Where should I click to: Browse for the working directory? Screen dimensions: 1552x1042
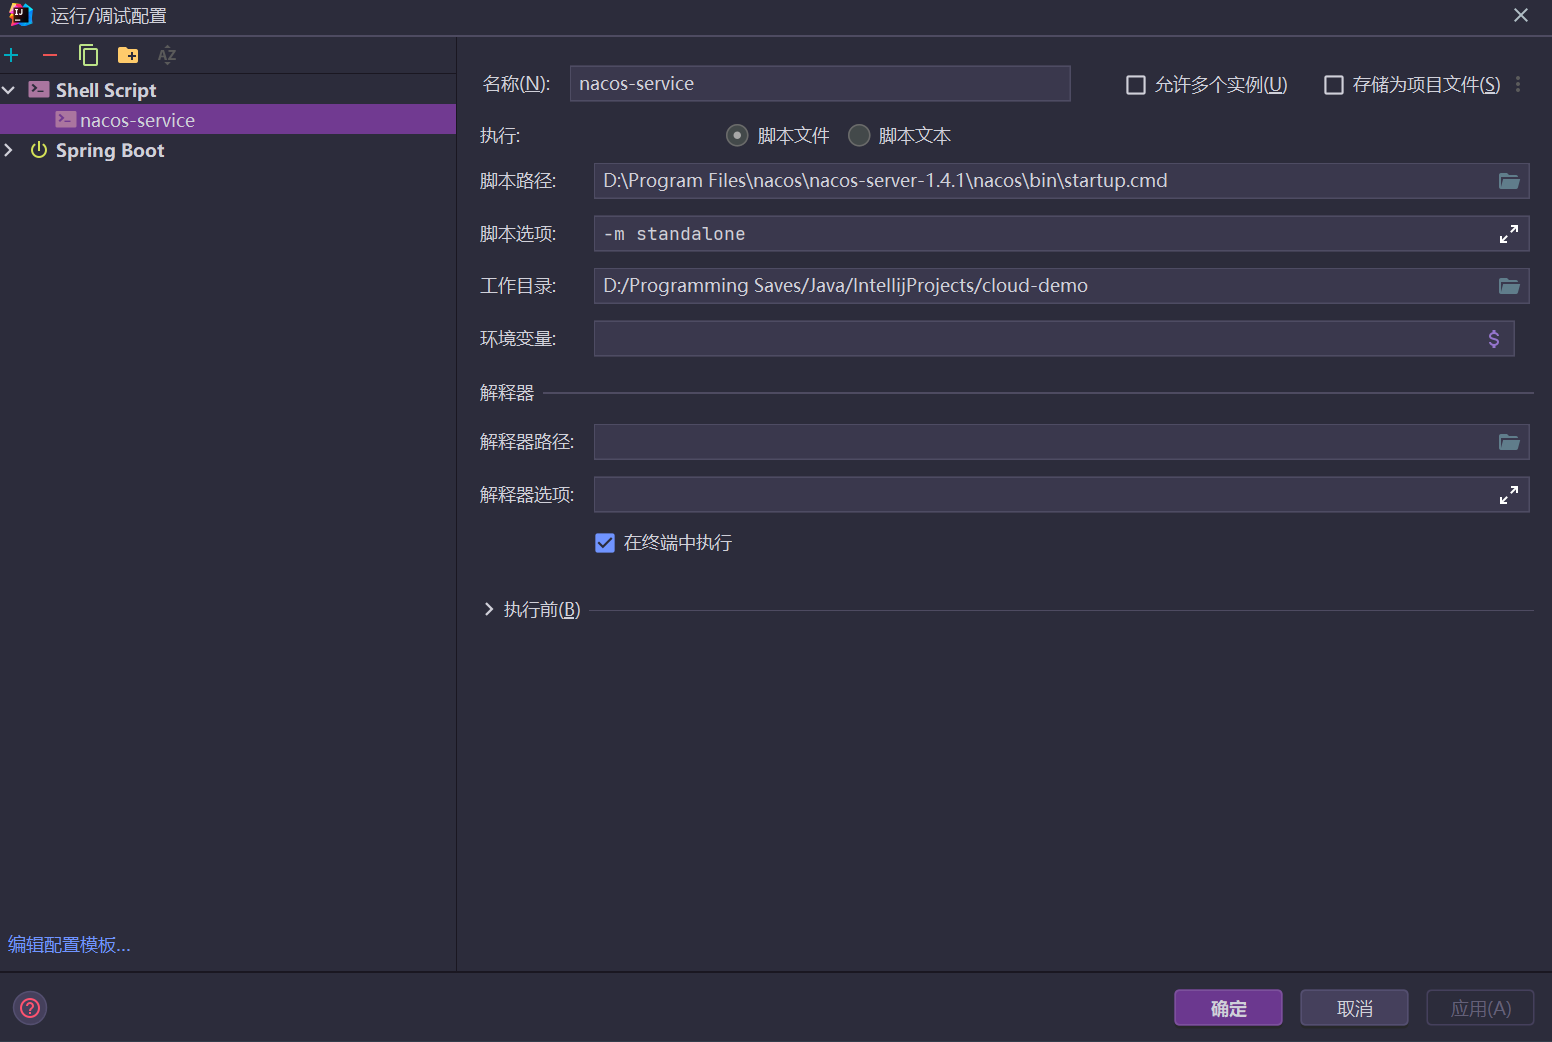point(1509,286)
